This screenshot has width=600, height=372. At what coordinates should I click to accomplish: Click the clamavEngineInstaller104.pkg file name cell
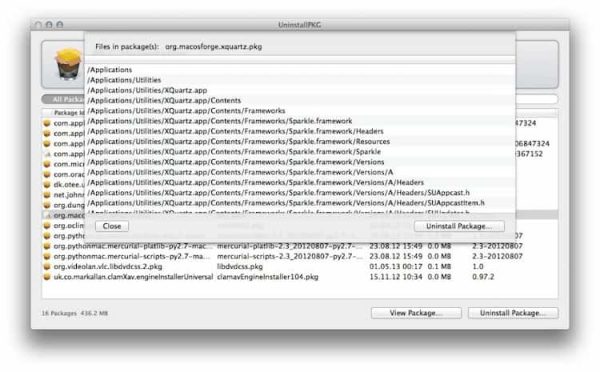[x=267, y=277]
